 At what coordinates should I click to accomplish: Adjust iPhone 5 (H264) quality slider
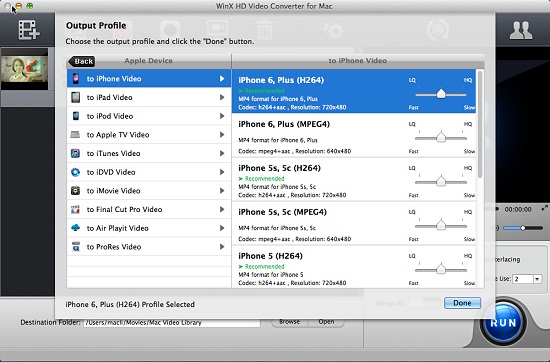pos(441,269)
